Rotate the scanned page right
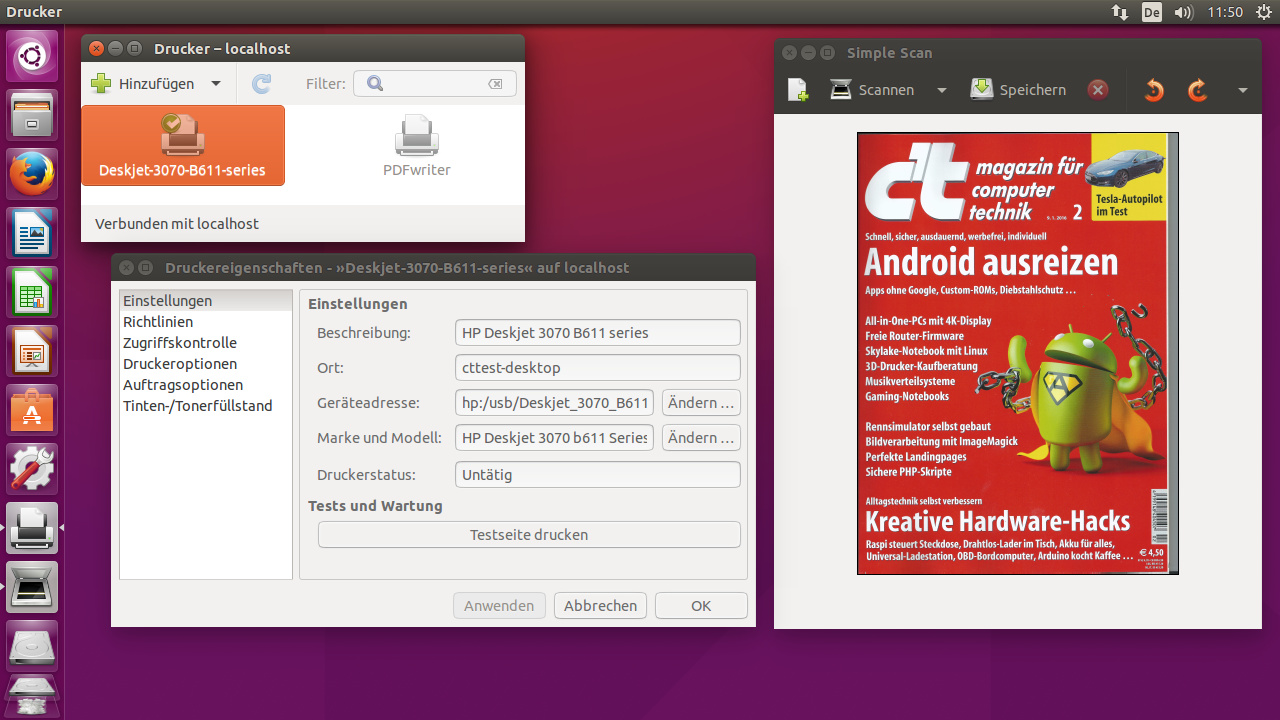 [1198, 90]
